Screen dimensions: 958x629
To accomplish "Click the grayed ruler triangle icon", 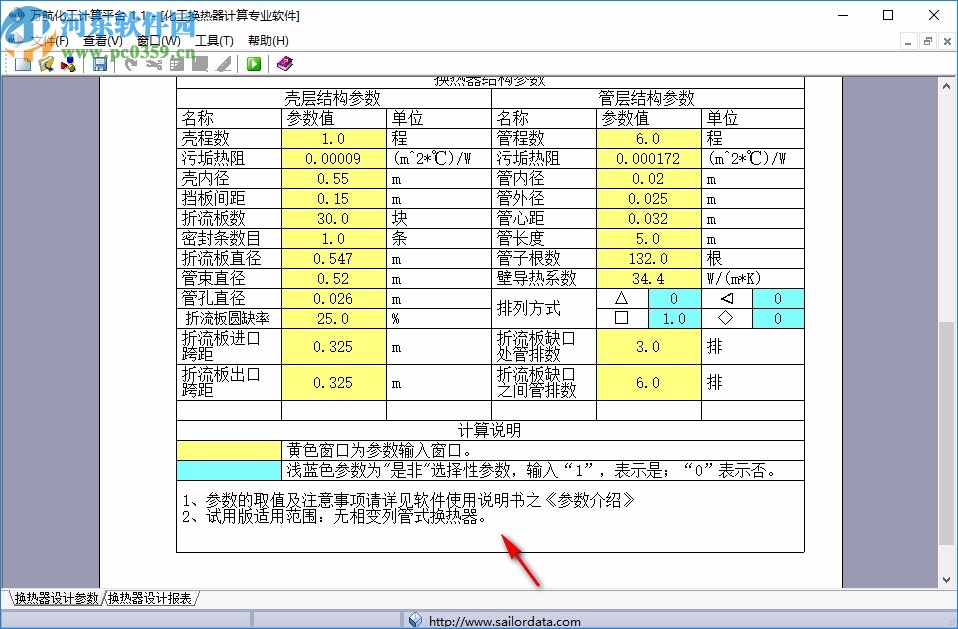I will (x=224, y=64).
